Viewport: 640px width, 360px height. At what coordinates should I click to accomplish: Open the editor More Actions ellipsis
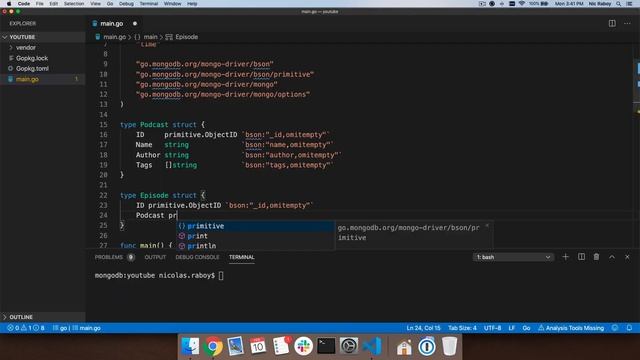point(627,24)
